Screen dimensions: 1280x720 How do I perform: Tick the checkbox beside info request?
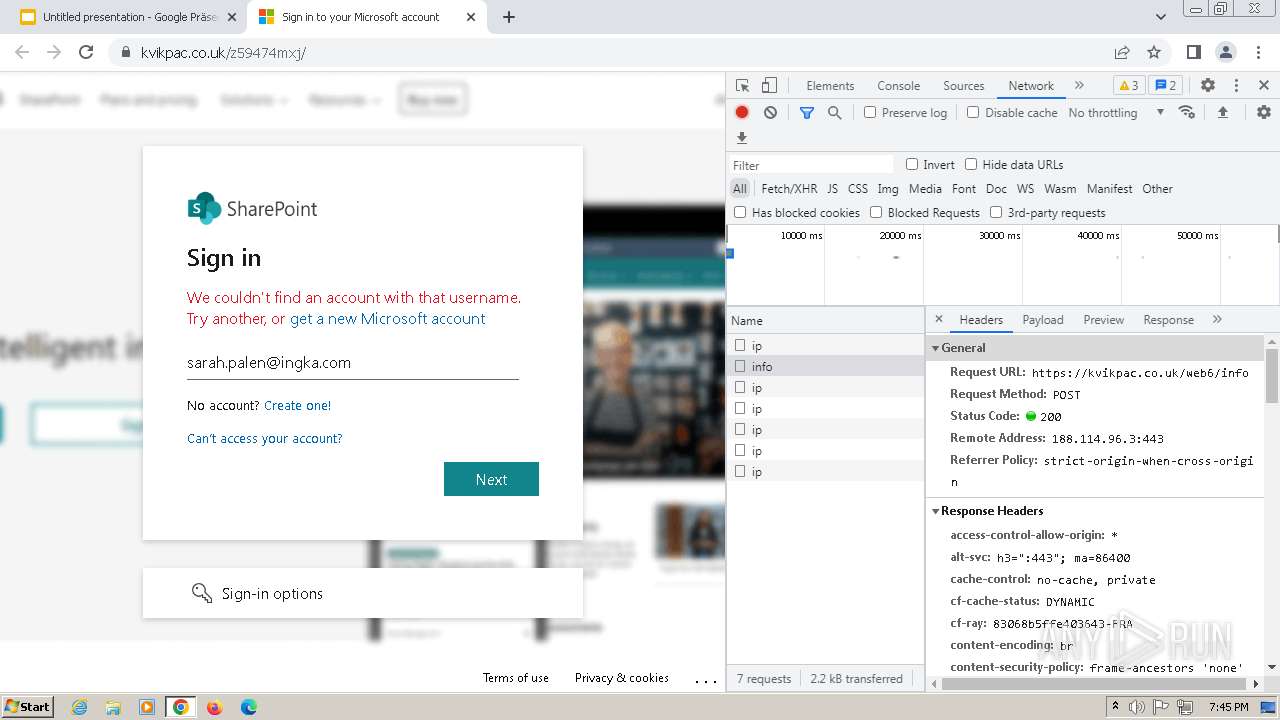pos(740,366)
